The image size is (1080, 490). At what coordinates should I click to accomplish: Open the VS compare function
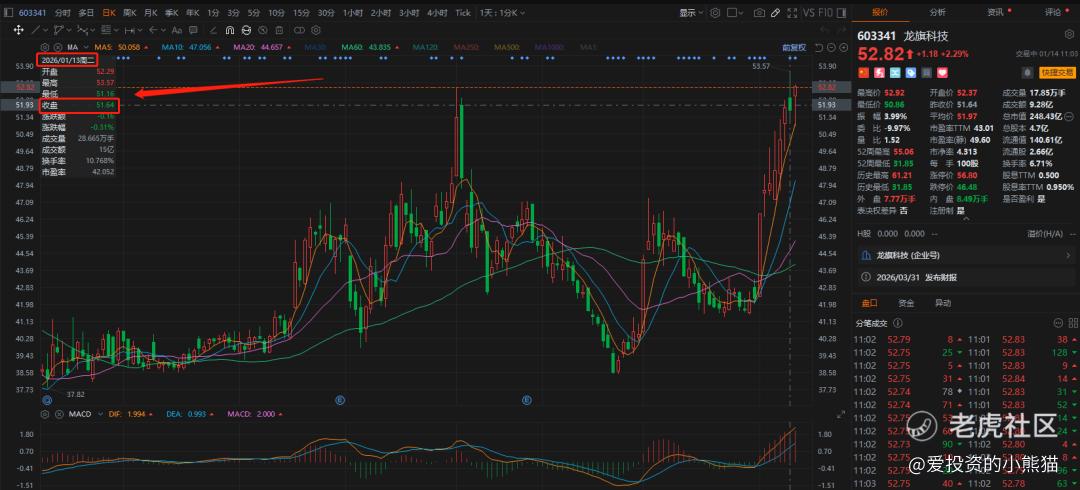point(809,13)
